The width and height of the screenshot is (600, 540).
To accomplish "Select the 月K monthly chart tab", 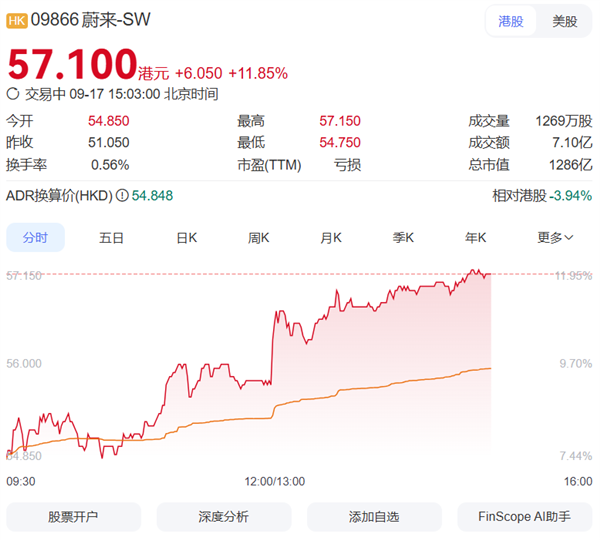I will [331, 238].
